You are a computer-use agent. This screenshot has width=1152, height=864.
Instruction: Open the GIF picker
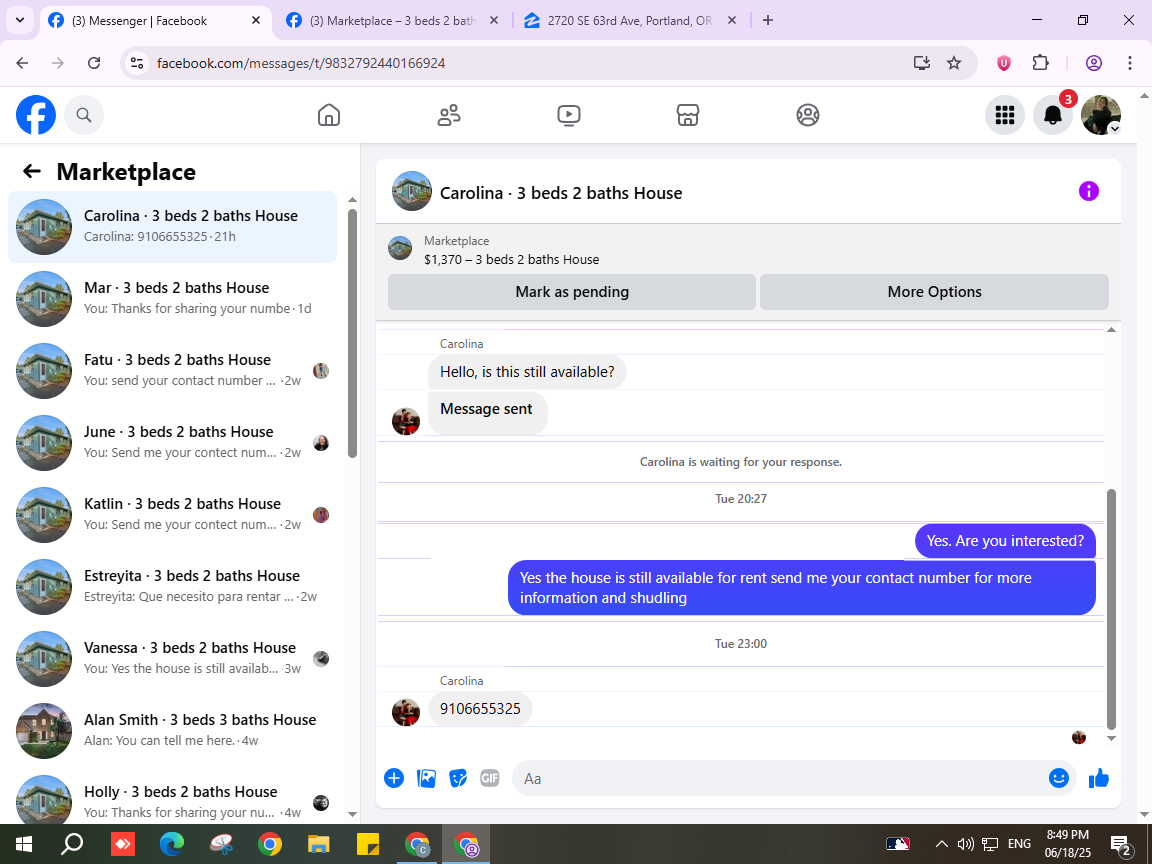[489, 778]
